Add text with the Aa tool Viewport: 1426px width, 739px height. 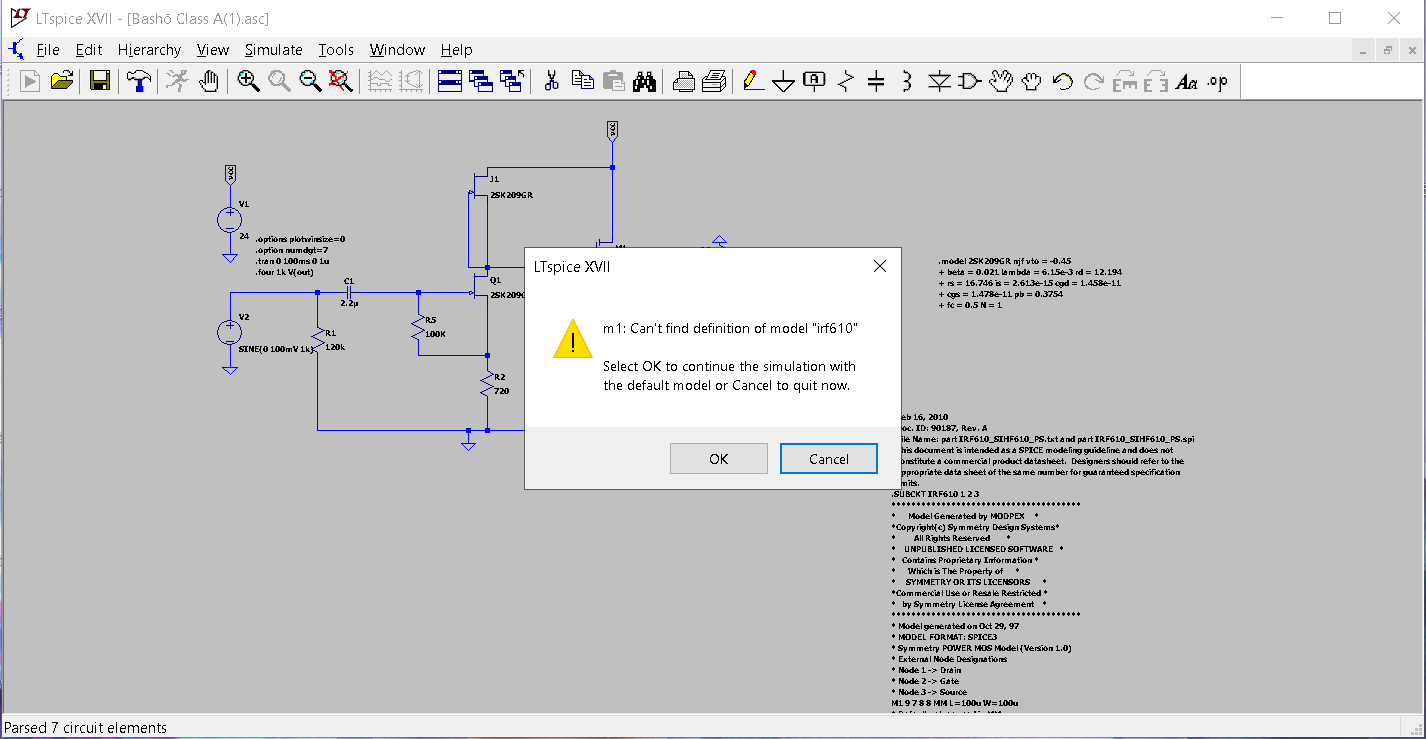[x=1187, y=82]
